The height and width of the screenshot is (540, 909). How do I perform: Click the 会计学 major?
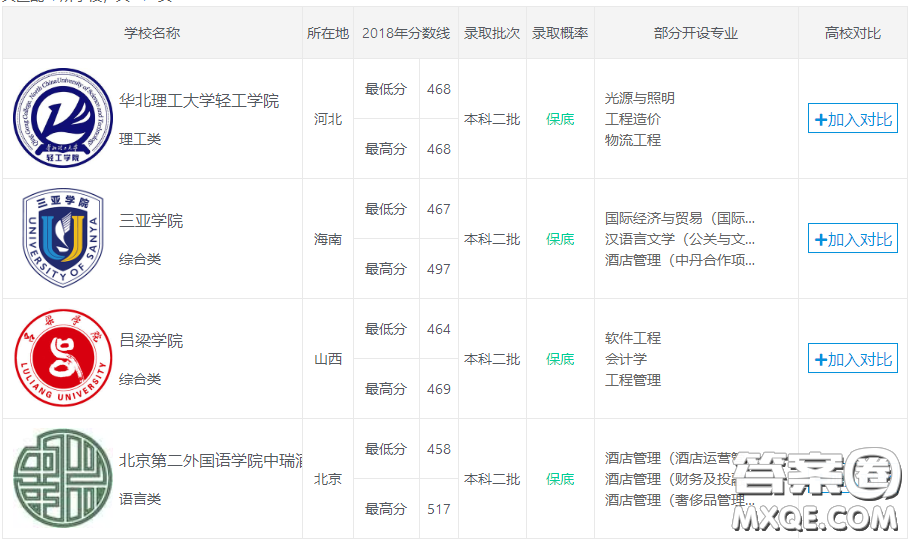626,359
